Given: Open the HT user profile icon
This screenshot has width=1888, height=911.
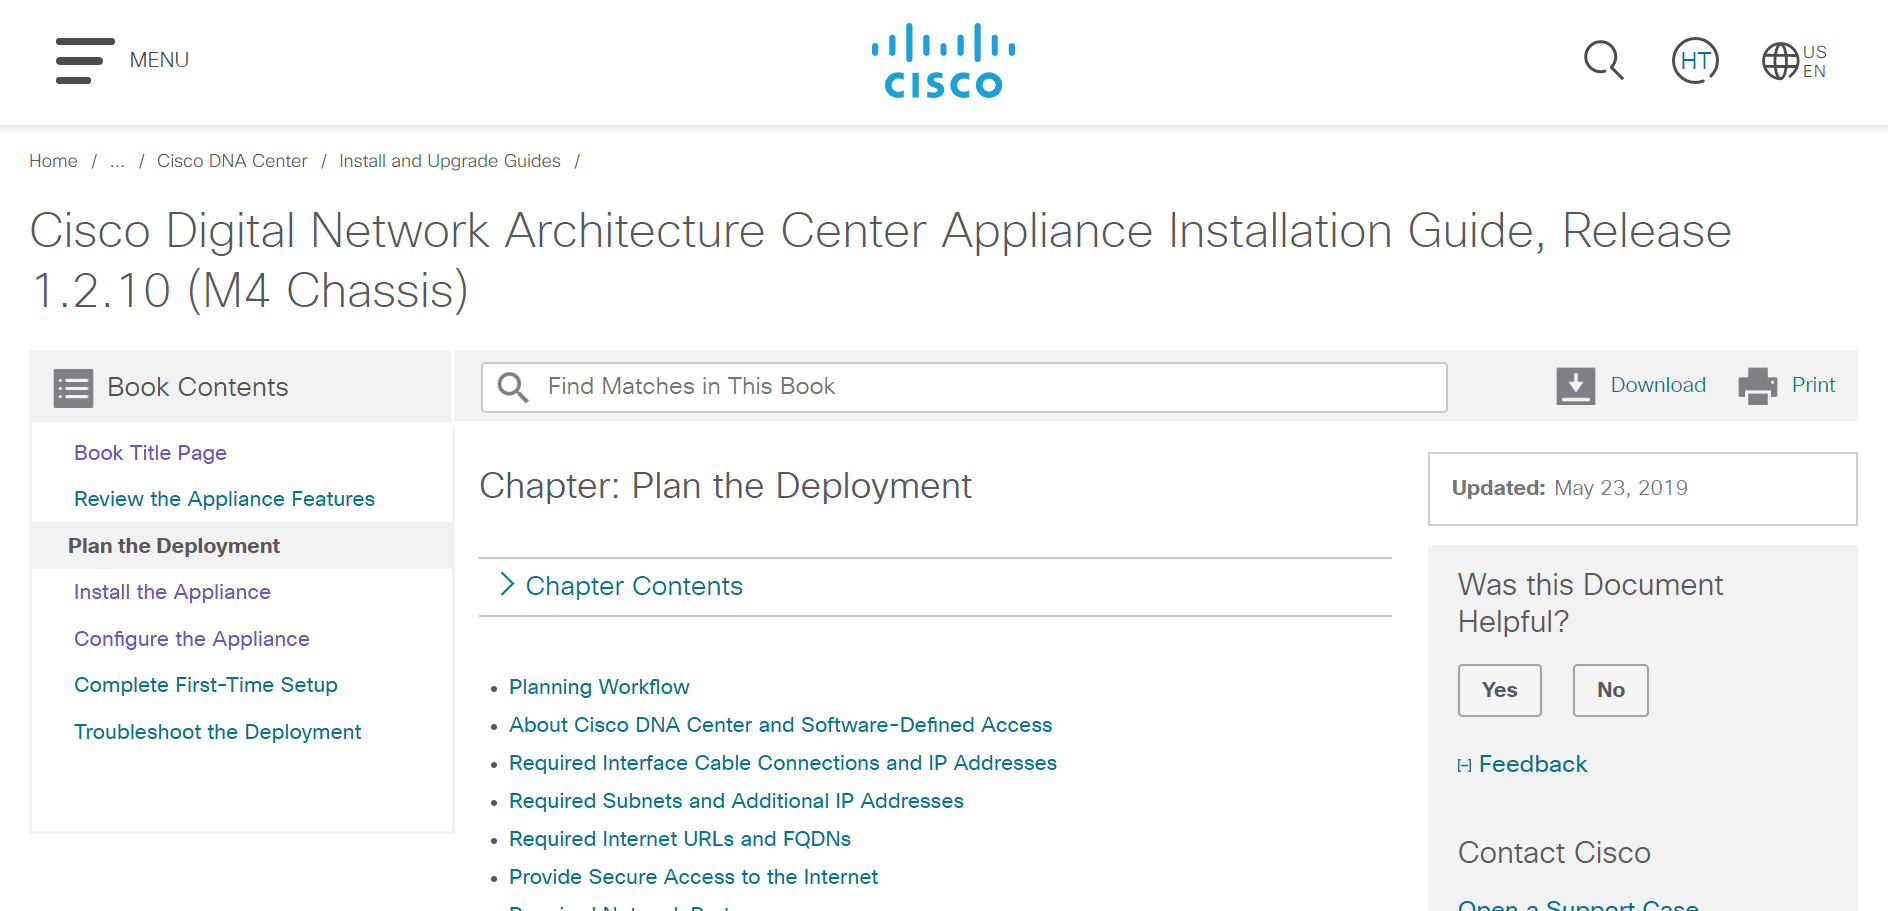Looking at the screenshot, I should [1695, 61].
